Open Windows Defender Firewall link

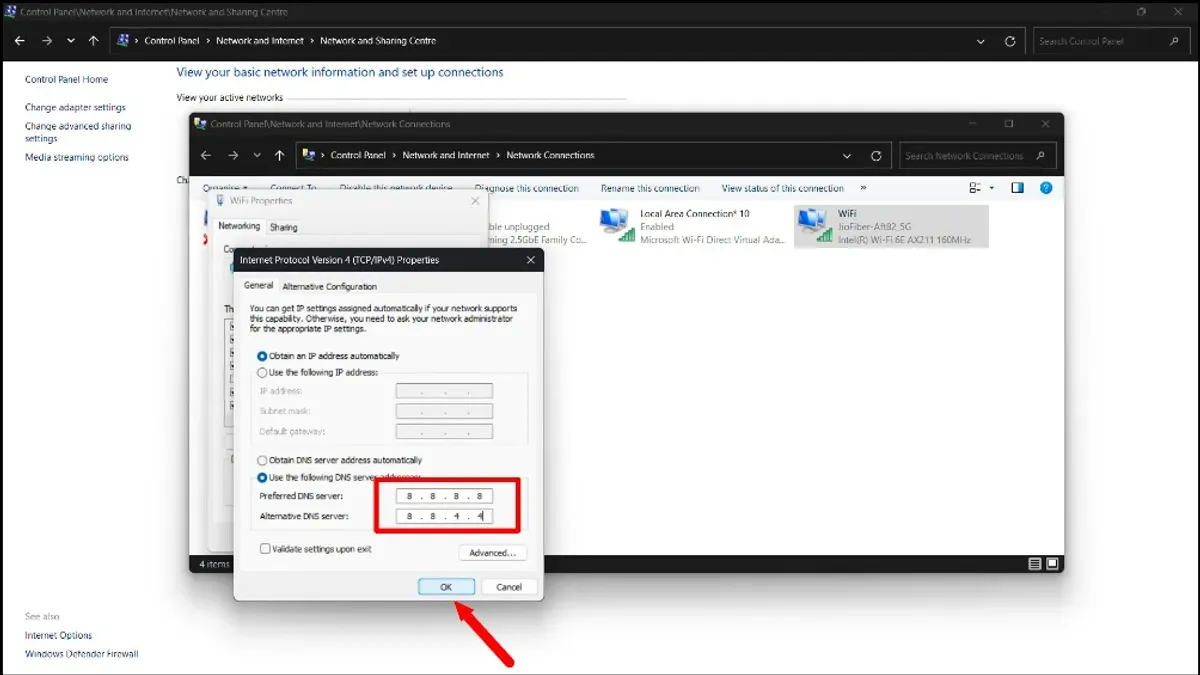pos(81,654)
